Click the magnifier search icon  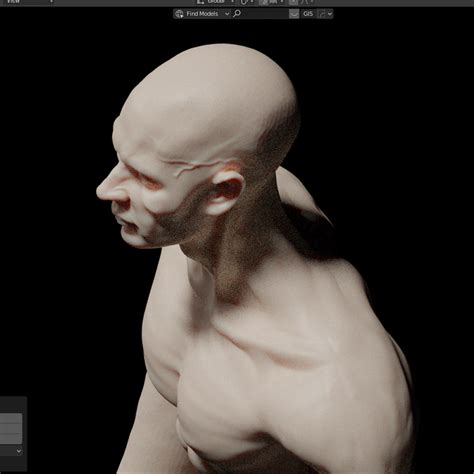point(237,14)
